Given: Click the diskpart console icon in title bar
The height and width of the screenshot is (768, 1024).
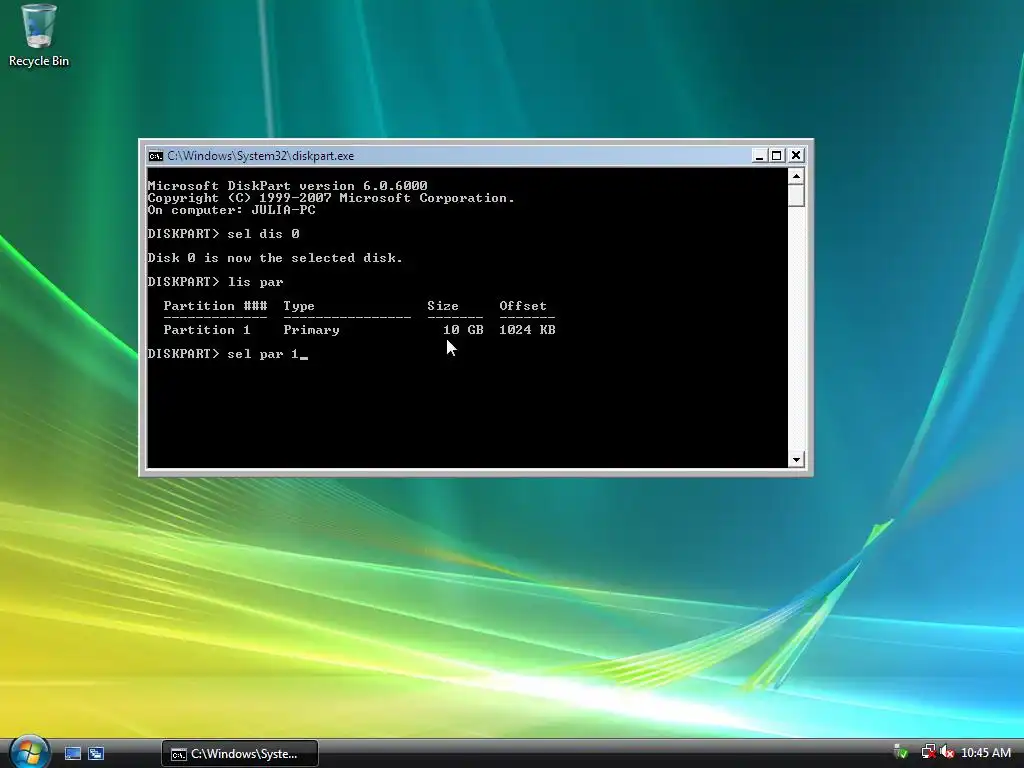Looking at the screenshot, I should (x=155, y=155).
